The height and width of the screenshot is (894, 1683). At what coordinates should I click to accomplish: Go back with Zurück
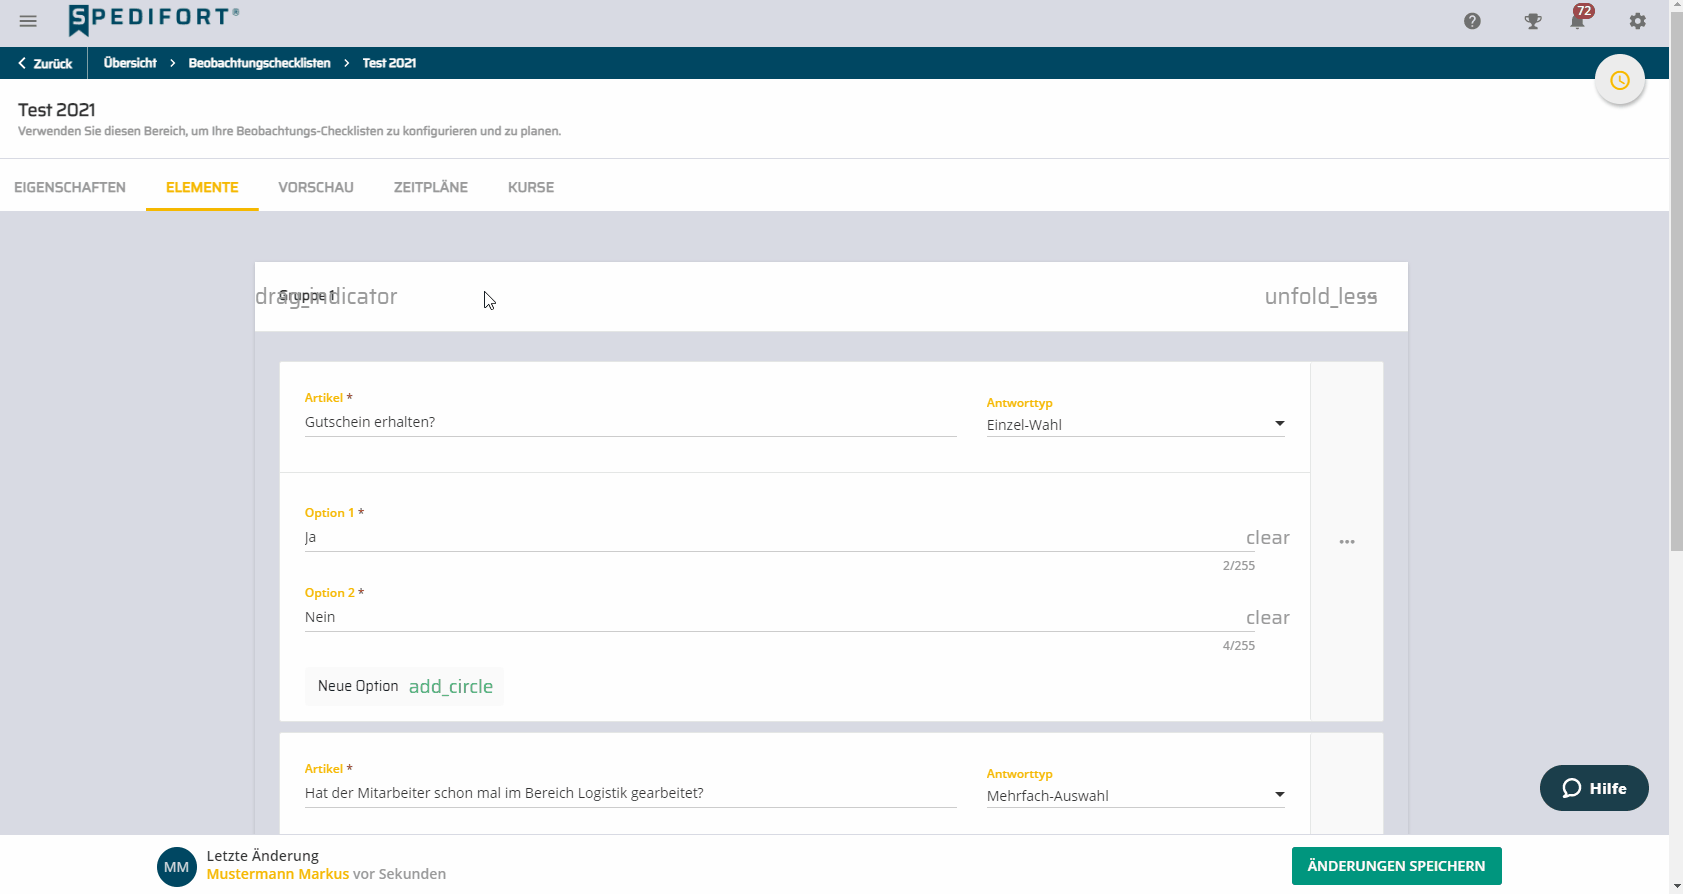point(45,63)
